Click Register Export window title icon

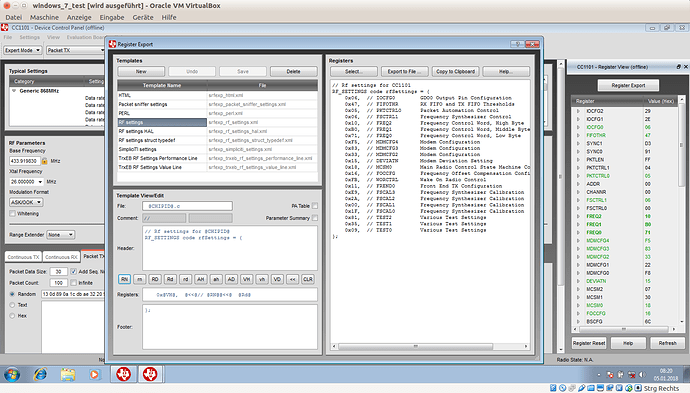pos(113,44)
